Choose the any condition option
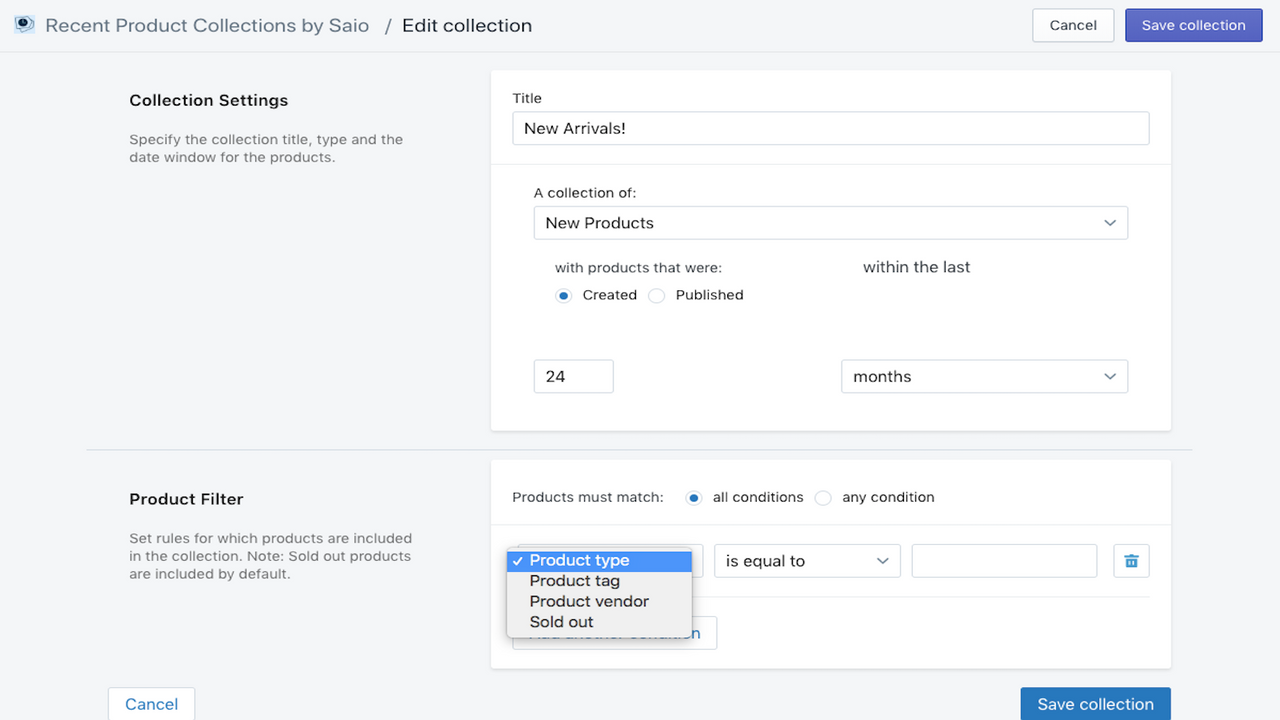The width and height of the screenshot is (1280, 720). coord(823,497)
